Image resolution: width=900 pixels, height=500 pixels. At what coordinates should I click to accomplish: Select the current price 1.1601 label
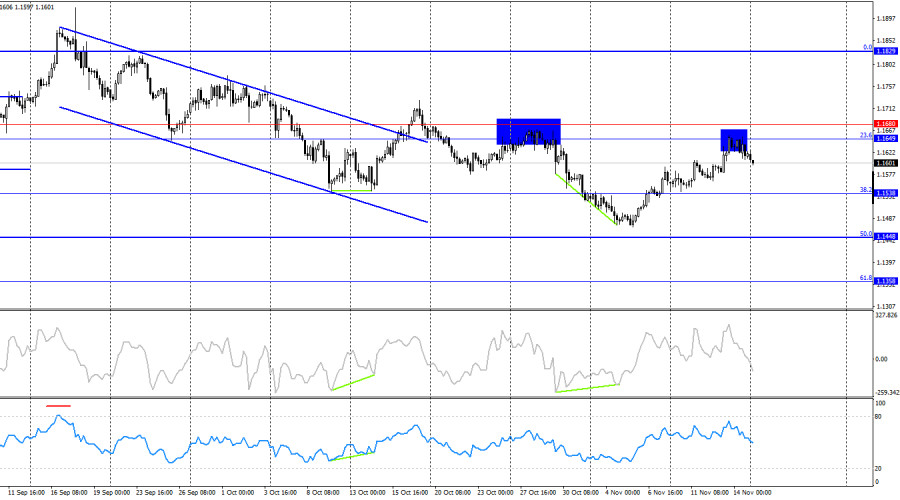[884, 163]
